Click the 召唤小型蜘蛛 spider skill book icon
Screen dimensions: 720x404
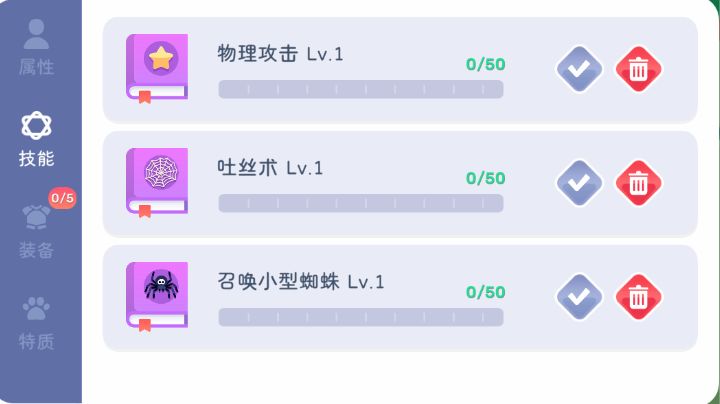pos(157,295)
